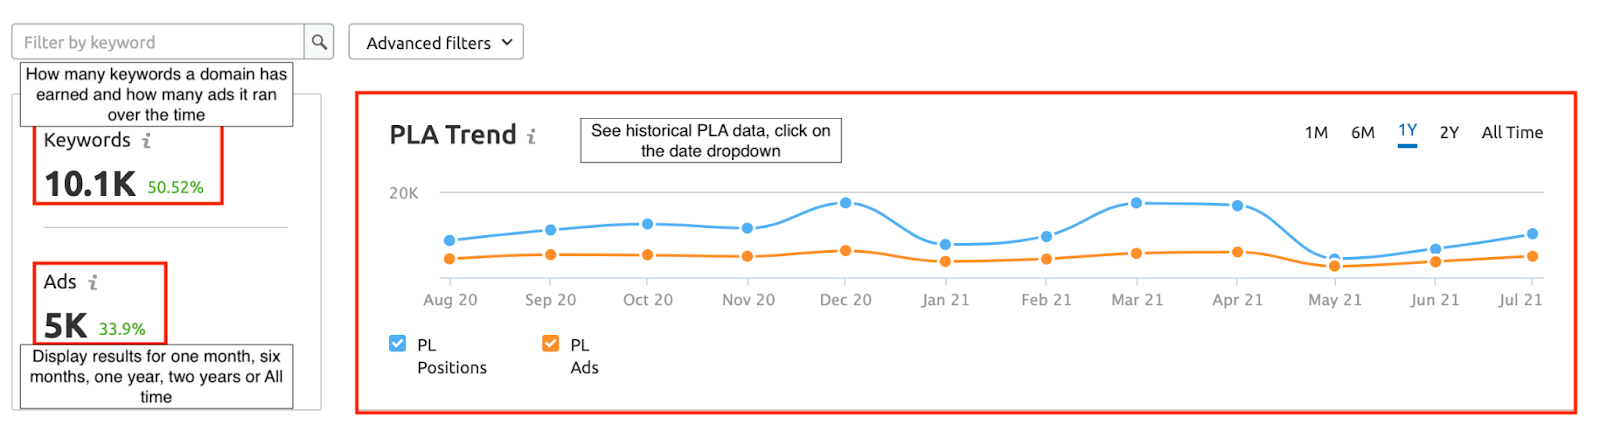Uncheck the PL Positions checkbox
1600x431 pixels.
[x=397, y=344]
